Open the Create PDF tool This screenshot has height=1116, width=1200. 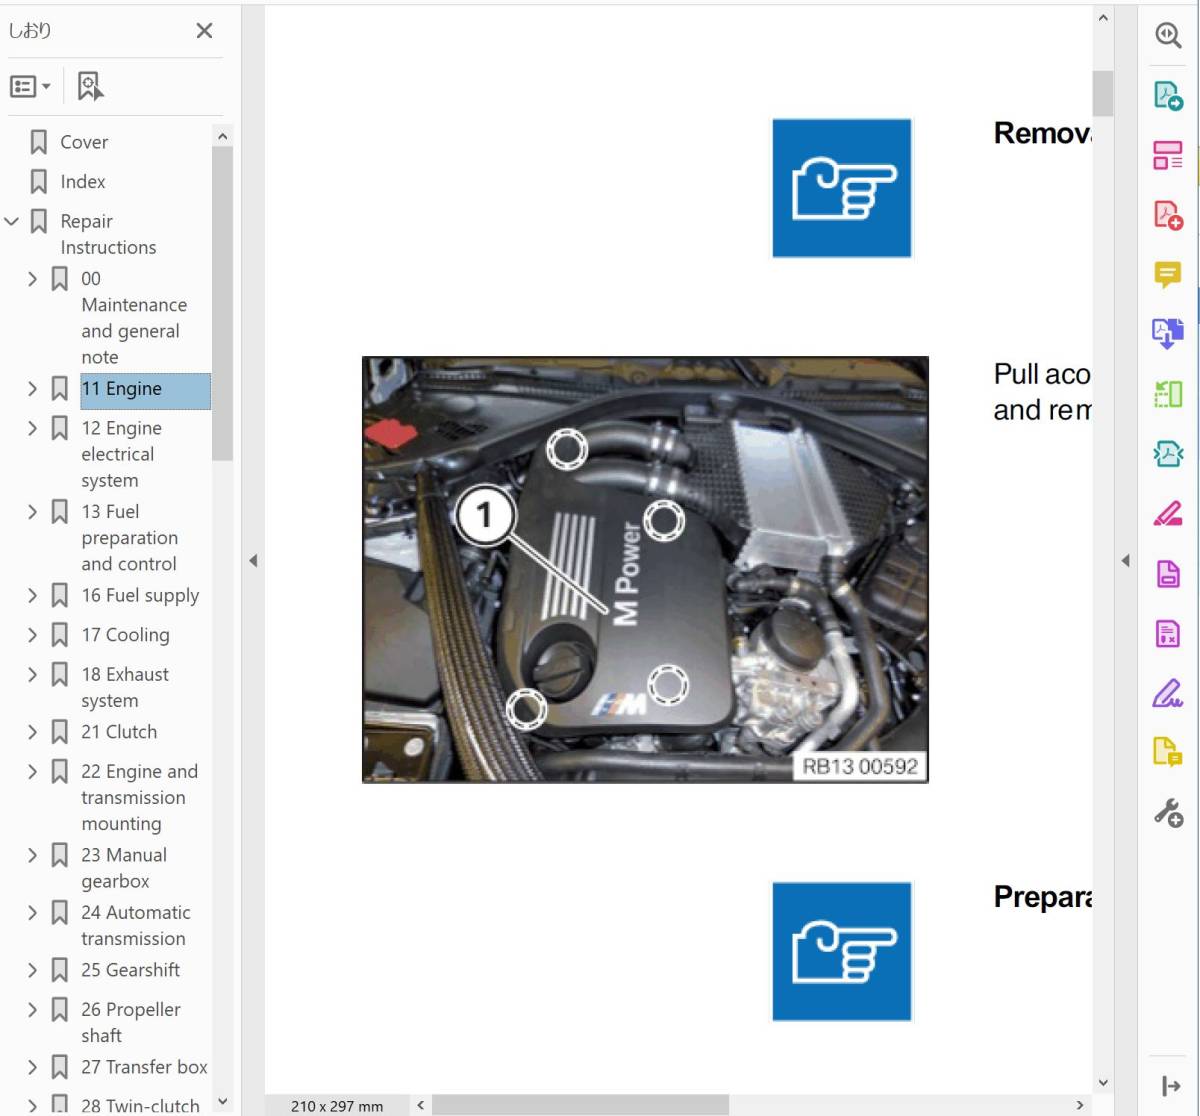point(1168,215)
